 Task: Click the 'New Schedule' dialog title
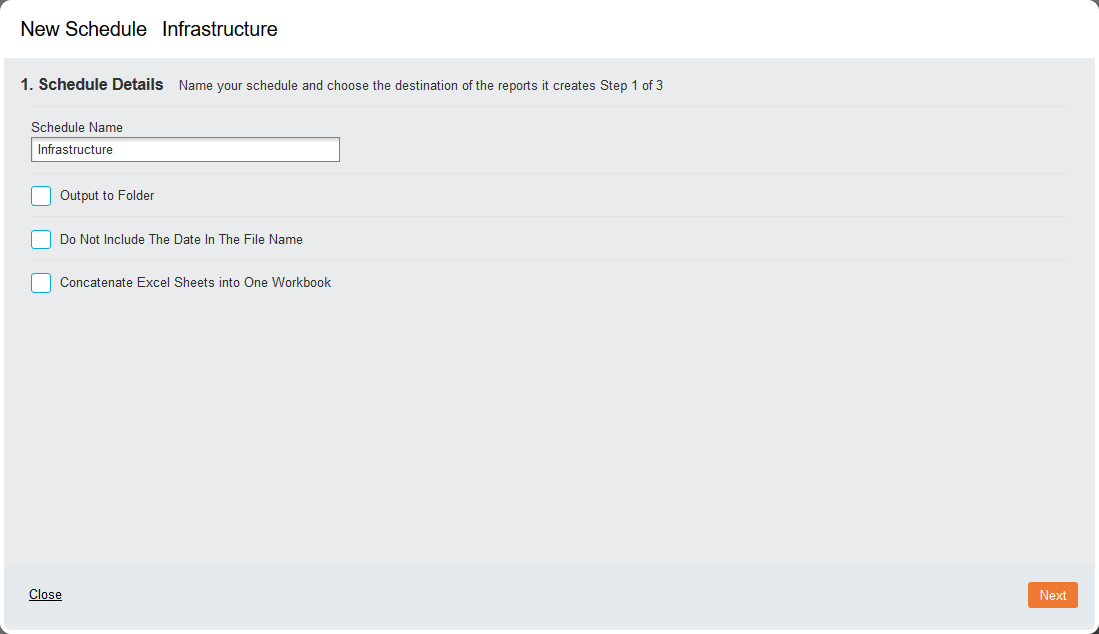pos(83,29)
